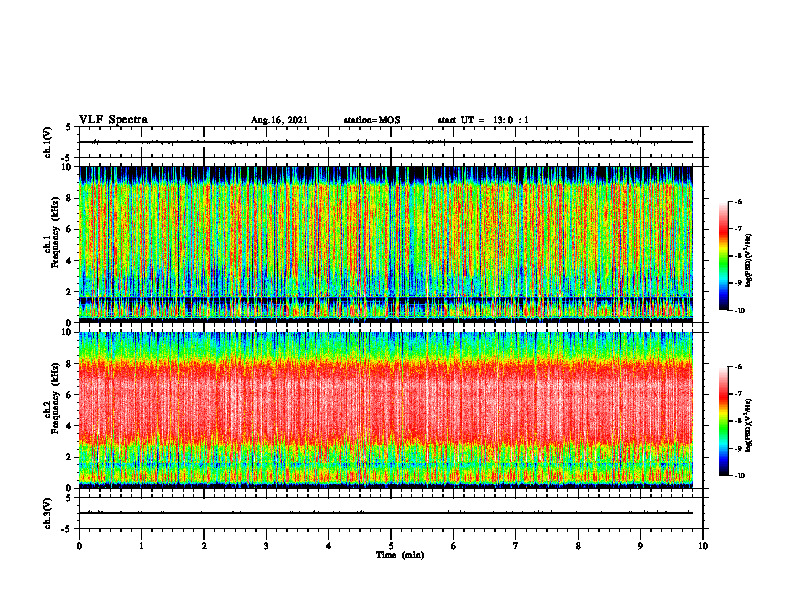792x612 pixels.
Task: Click time axis tick label "2"
Action: tap(204, 546)
